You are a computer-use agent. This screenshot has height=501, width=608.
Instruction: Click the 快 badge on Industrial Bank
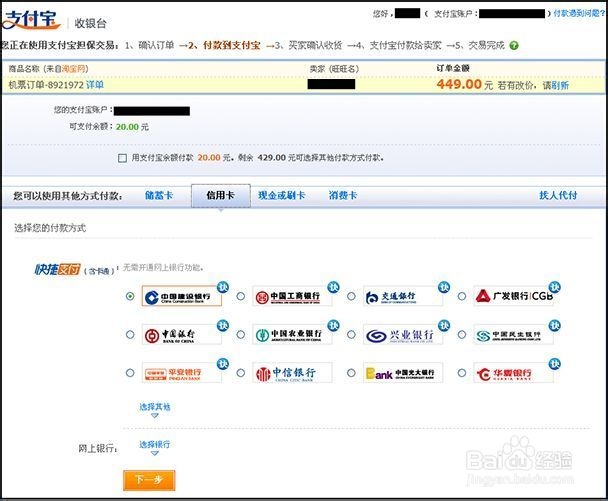point(444,325)
